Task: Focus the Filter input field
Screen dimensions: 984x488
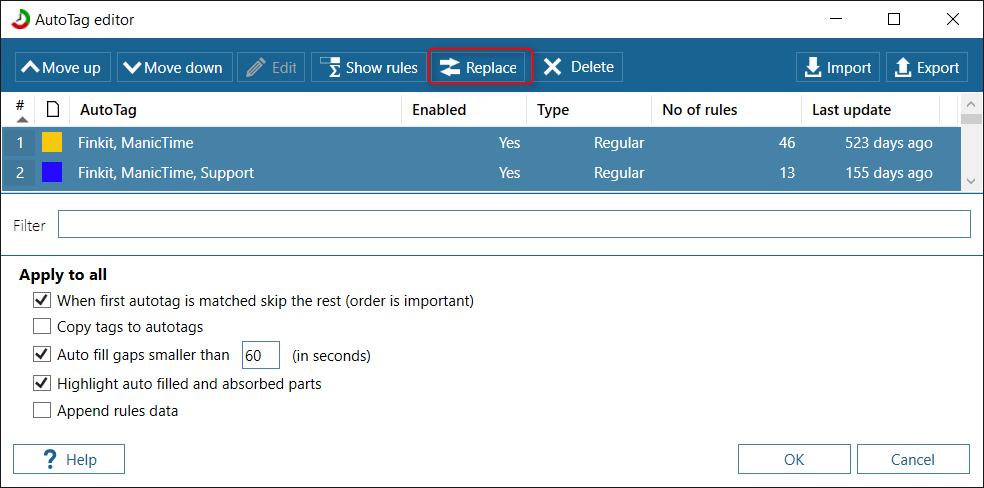Action: coord(514,224)
